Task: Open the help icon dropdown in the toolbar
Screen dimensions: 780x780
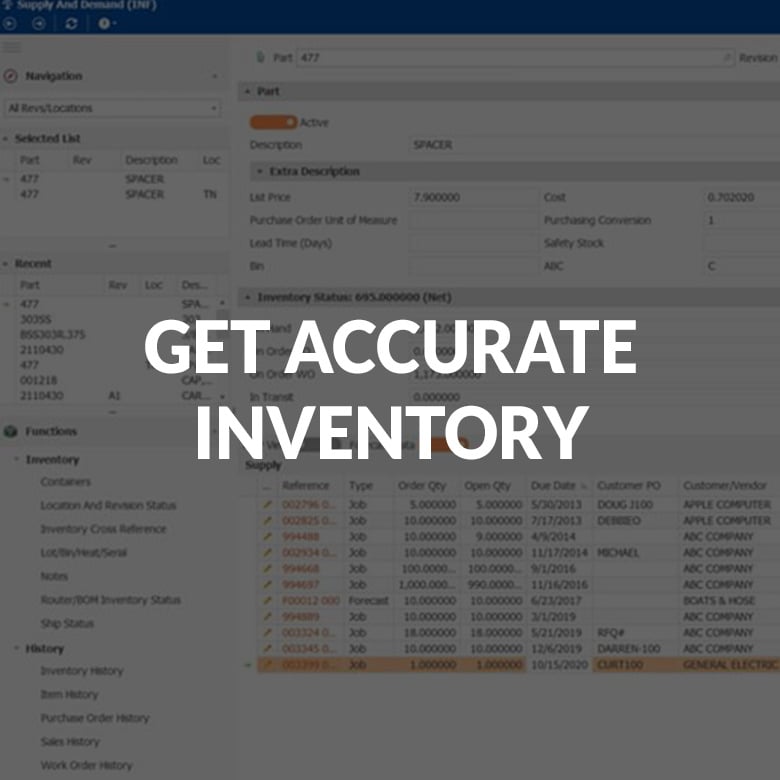Action: [105, 24]
